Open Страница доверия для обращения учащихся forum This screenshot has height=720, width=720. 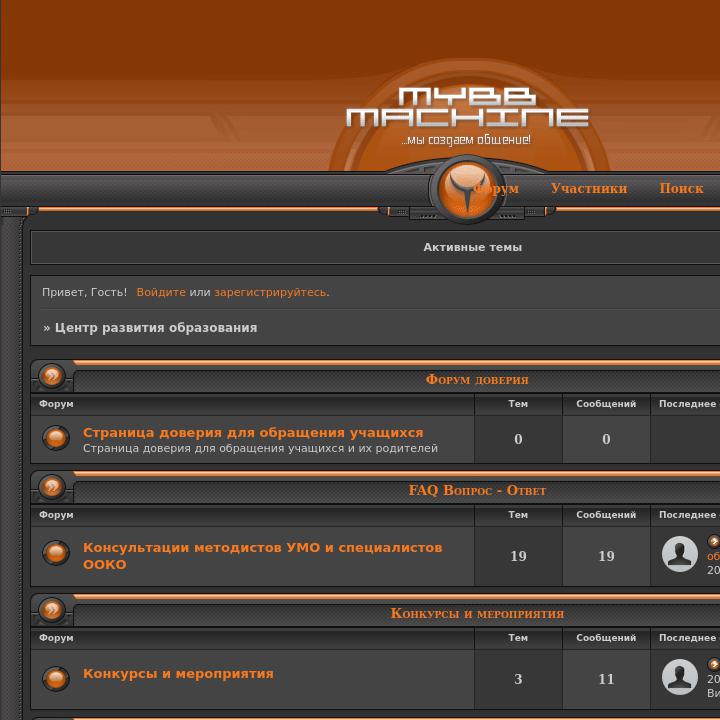coord(253,433)
